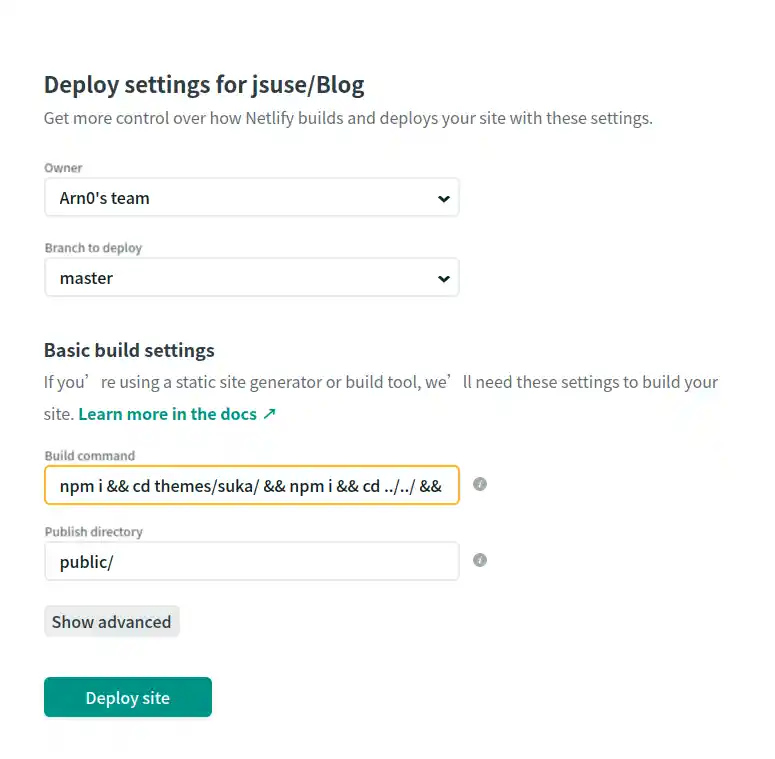
Task: Click the info icon beside Build command
Action: click(480, 484)
